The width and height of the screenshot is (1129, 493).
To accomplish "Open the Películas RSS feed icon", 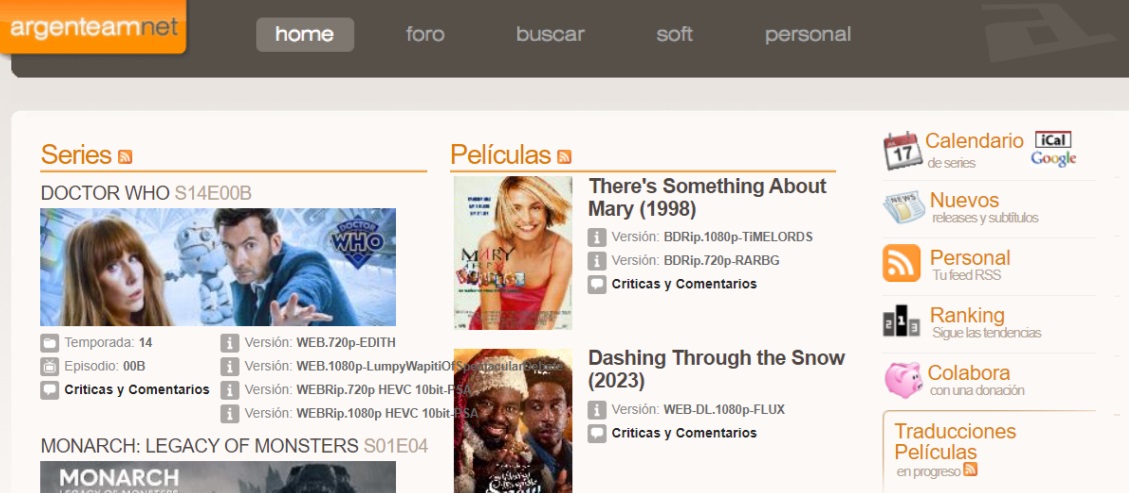I will click(x=564, y=156).
